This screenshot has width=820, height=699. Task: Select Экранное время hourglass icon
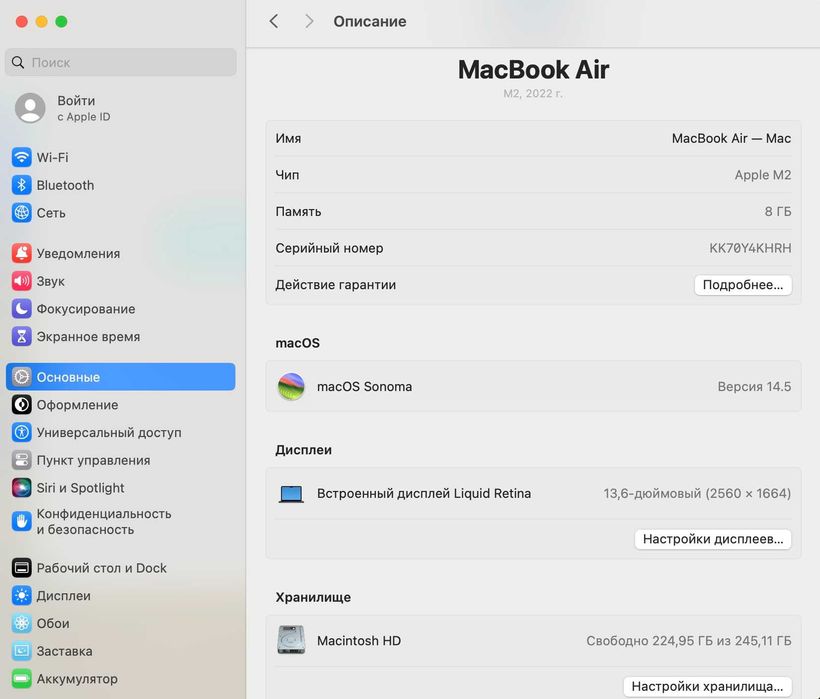tap(21, 337)
